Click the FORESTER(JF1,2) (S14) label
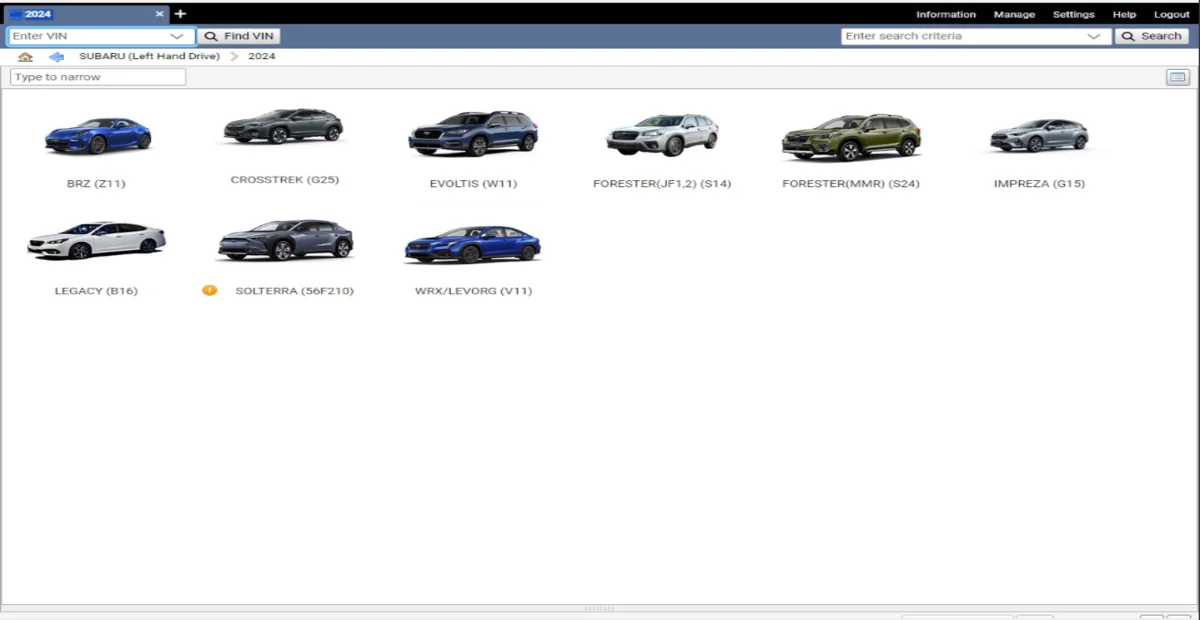This screenshot has height=620, width=1200. [x=662, y=184]
